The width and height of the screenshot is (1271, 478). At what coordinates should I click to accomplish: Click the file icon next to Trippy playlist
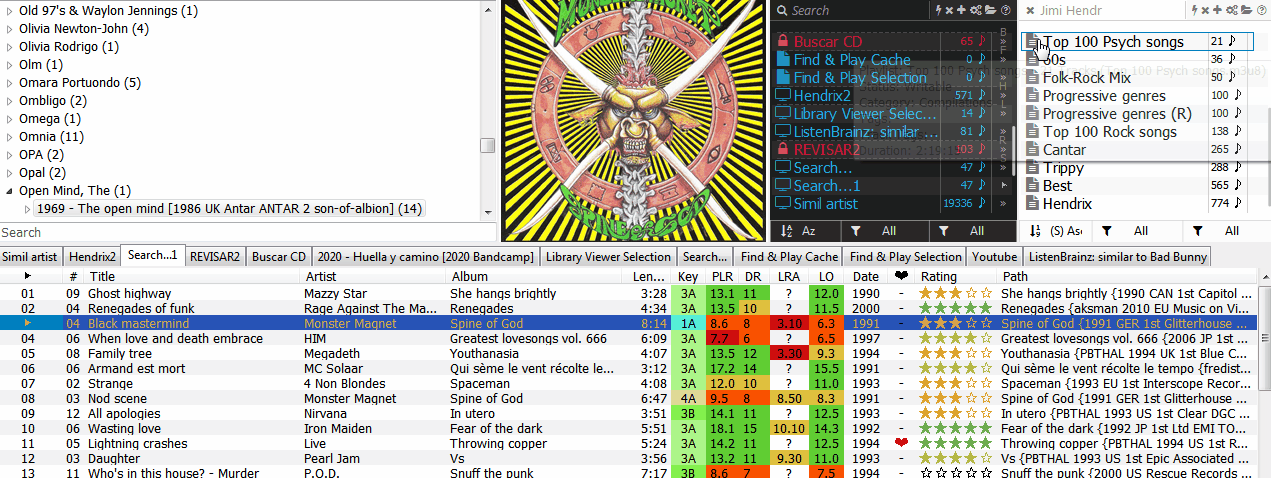click(1033, 168)
